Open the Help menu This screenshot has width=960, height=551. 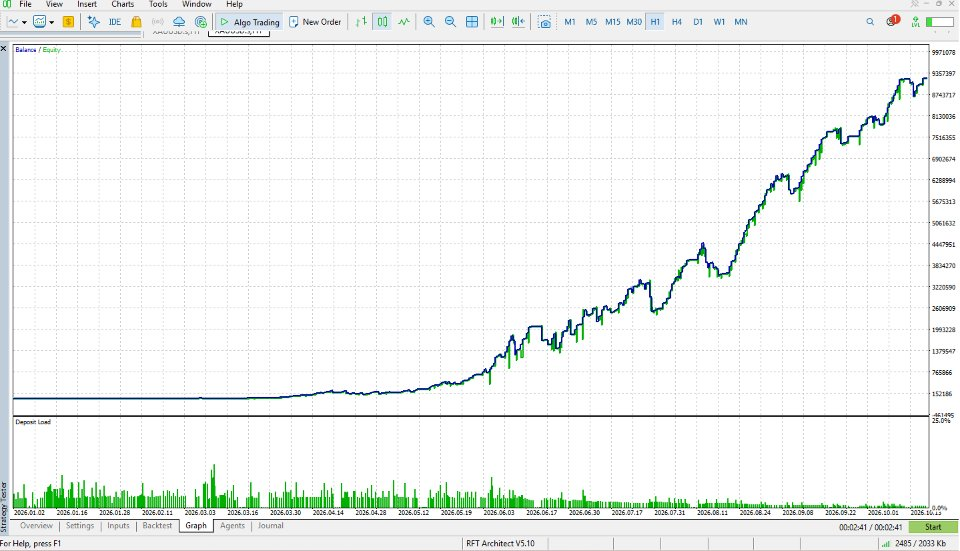pyautogui.click(x=234, y=4)
